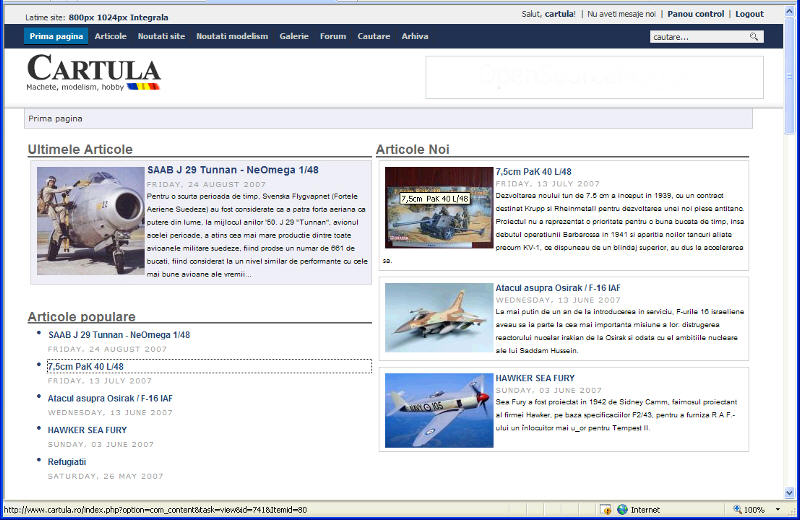The image size is (800, 520).
Task: Click the Internet zone globe icon
Action: pos(622,509)
